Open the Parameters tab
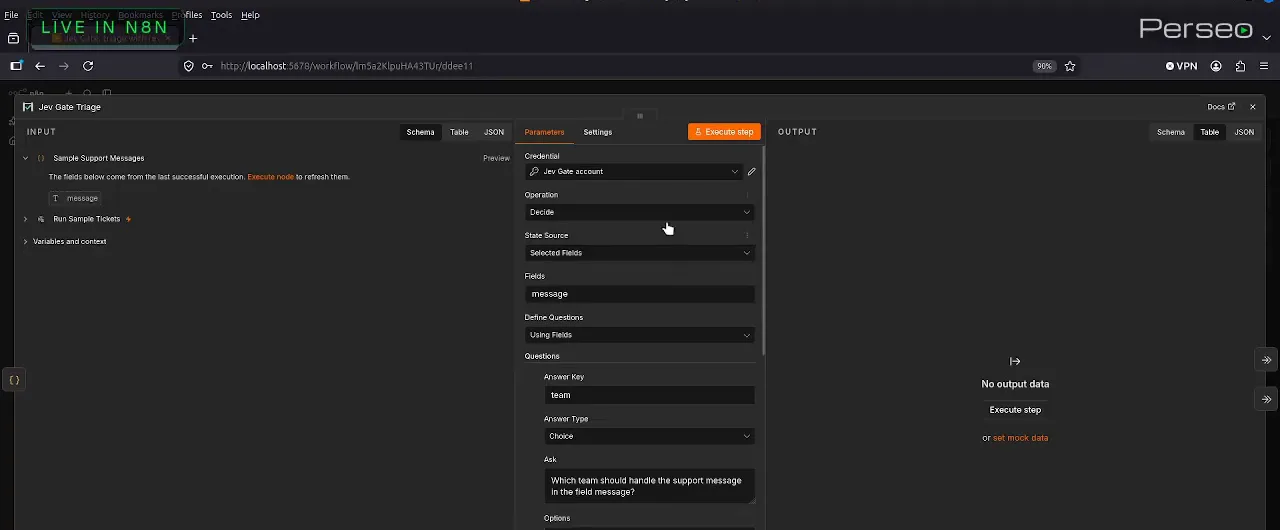The image size is (1280, 530). click(x=544, y=132)
